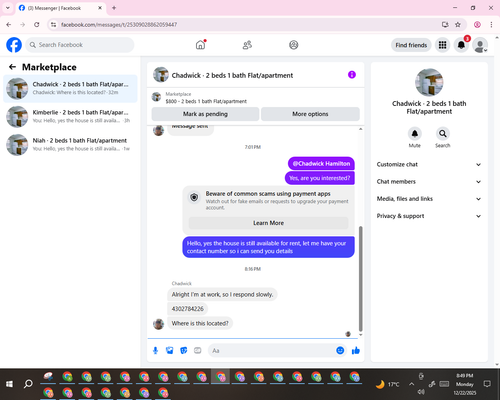
Task: Click More options button
Action: coord(310,114)
